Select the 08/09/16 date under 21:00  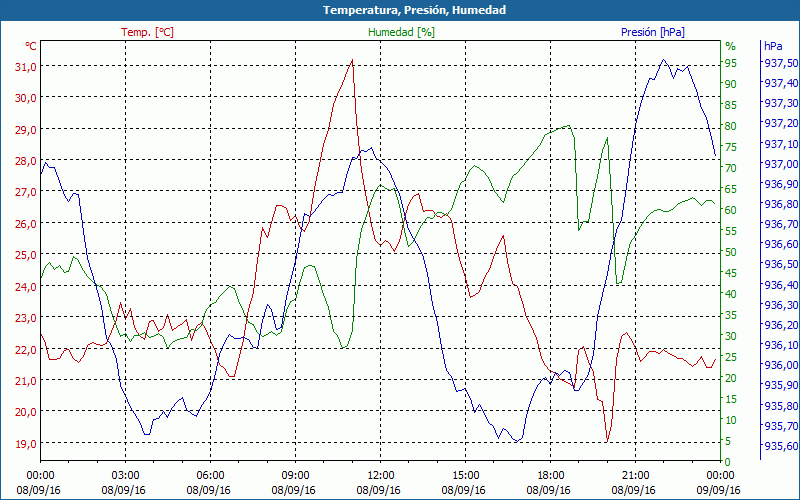point(633,490)
